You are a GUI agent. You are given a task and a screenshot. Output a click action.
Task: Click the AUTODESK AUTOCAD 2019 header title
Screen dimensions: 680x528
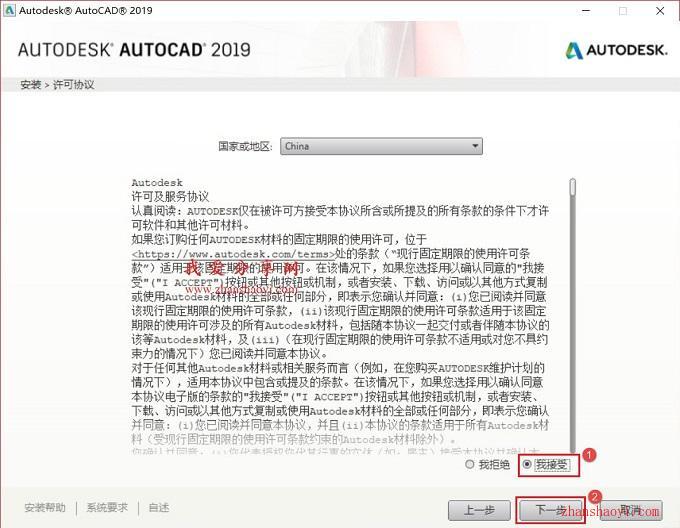tap(134, 50)
